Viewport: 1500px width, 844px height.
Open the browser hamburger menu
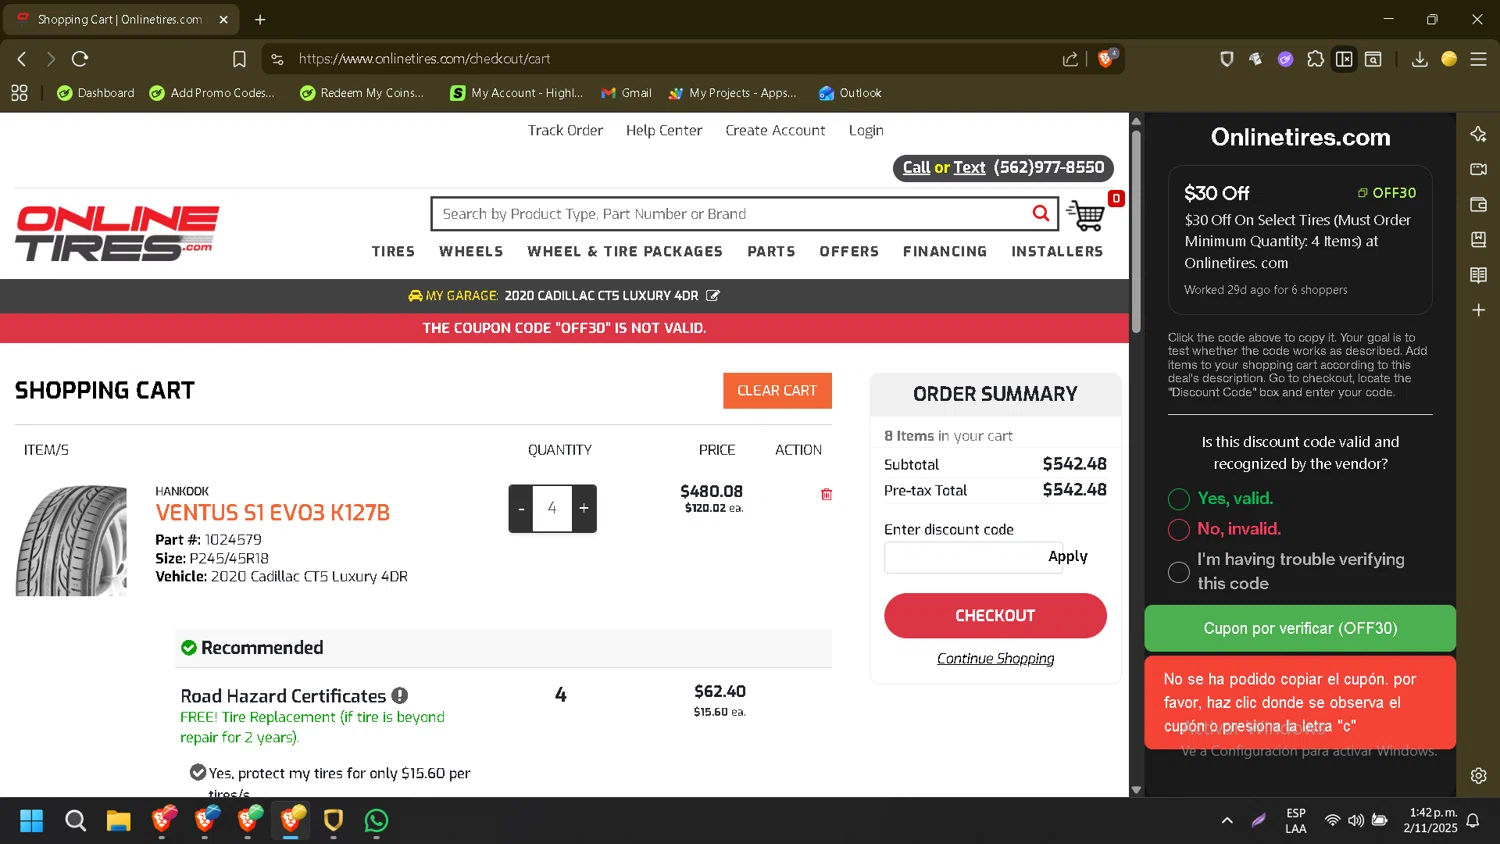1478,59
